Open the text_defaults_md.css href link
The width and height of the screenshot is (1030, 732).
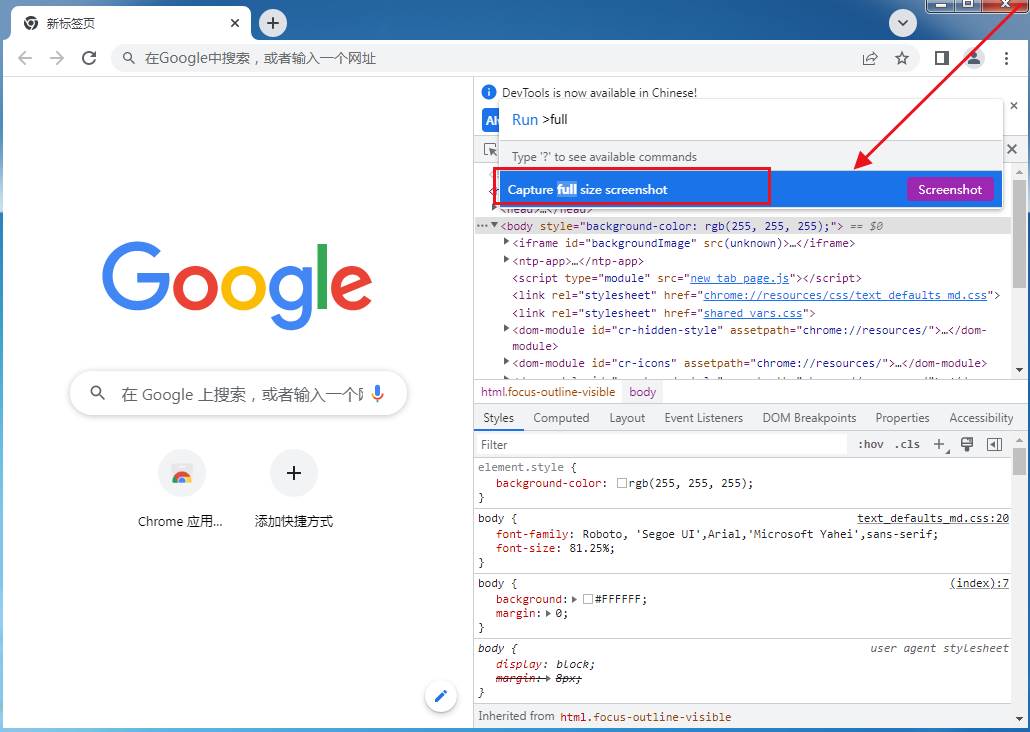click(845, 296)
